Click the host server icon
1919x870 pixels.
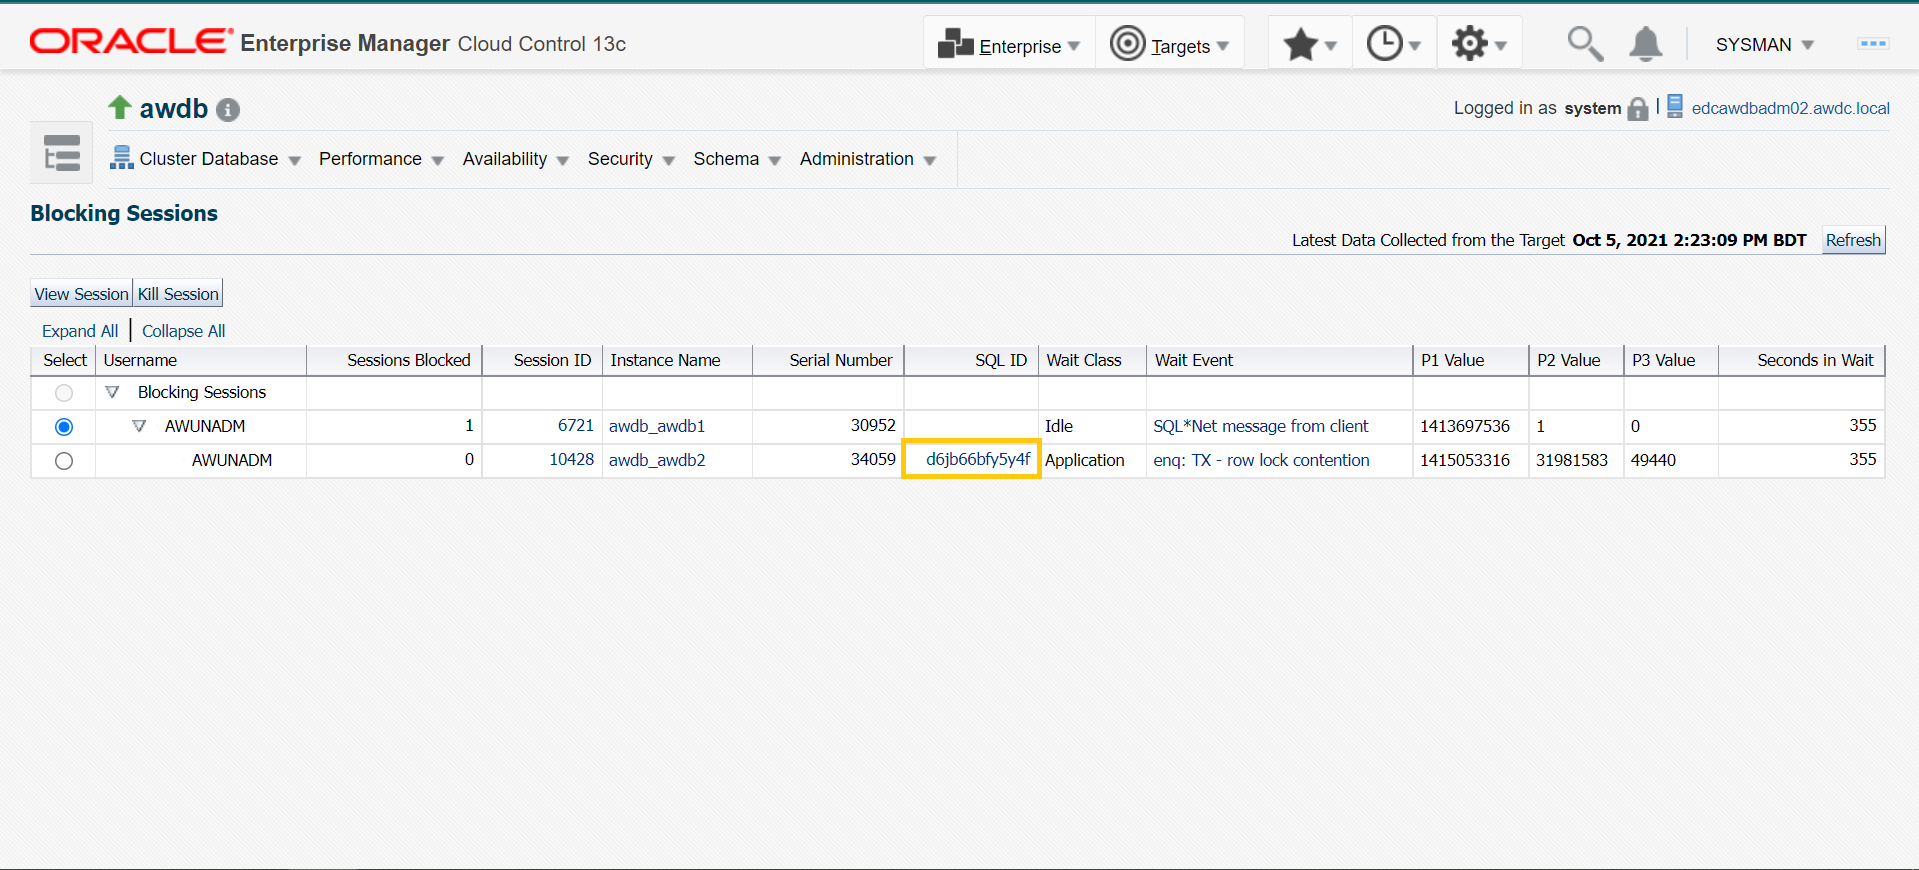coord(1675,106)
